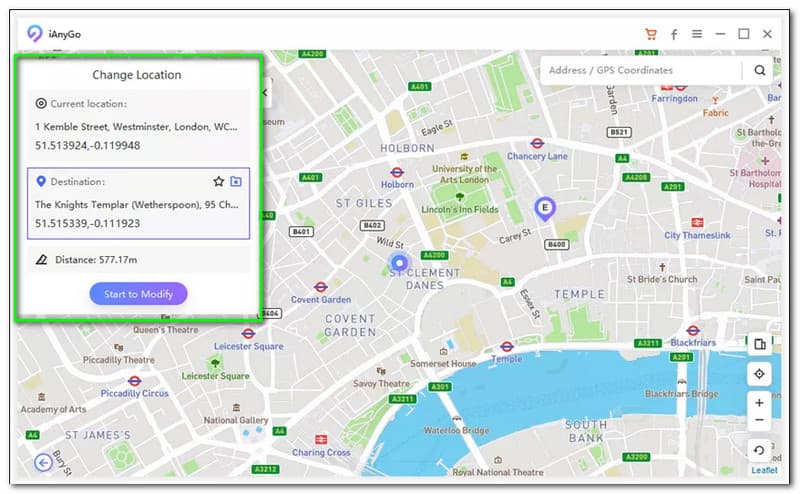The image size is (800, 494).
Task: Click the Blackfriars station icon
Action: (x=693, y=331)
